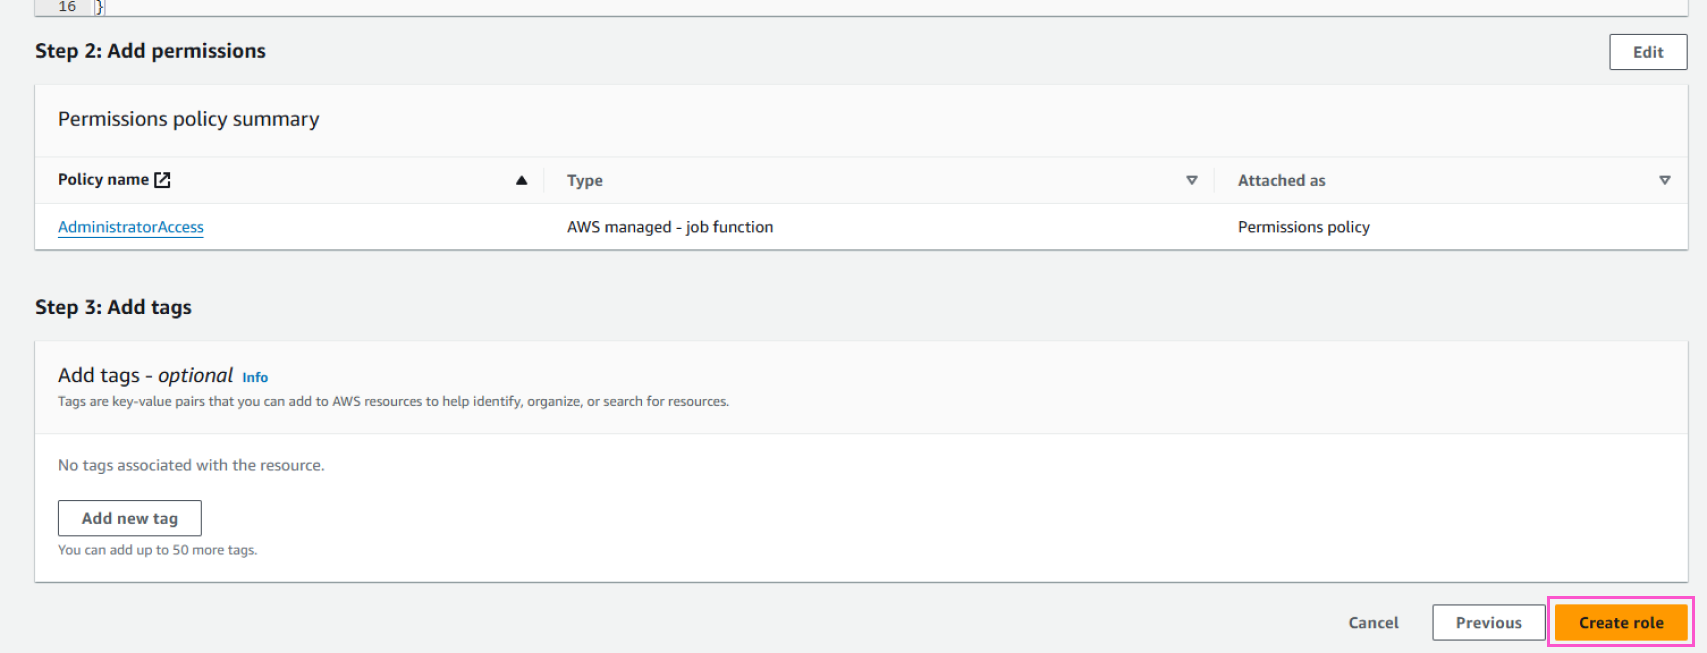Open the Info link beside Add tags
Image resolution: width=1707 pixels, height=653 pixels.
[x=255, y=377]
